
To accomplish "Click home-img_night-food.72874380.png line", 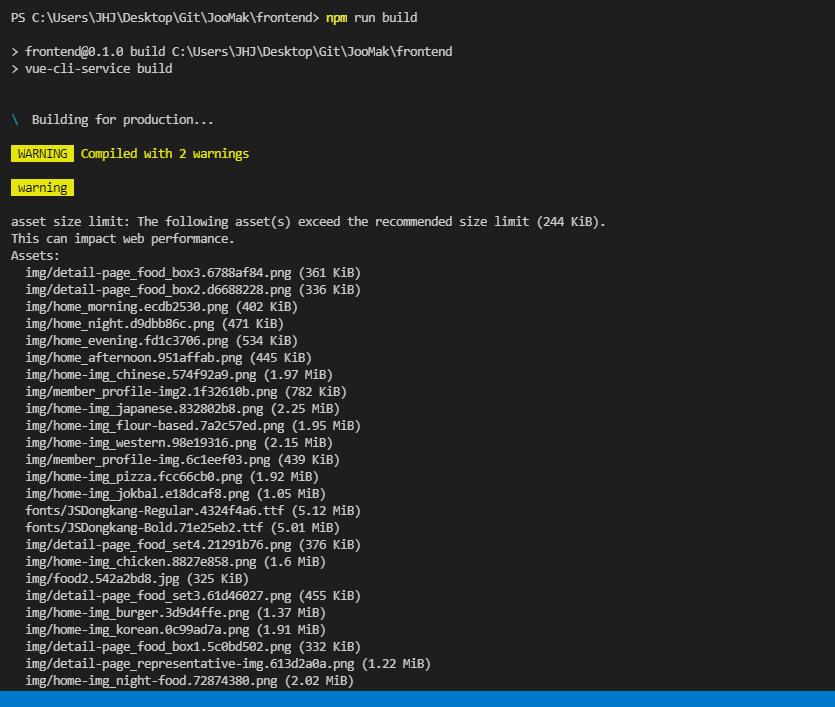I will (x=190, y=681).
